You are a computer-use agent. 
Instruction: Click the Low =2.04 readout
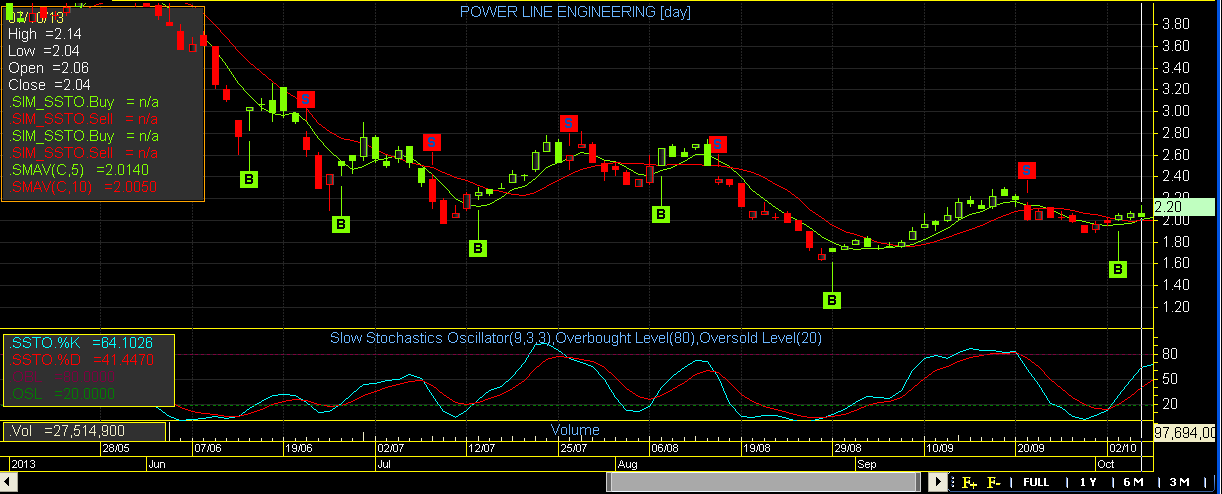tap(43, 50)
